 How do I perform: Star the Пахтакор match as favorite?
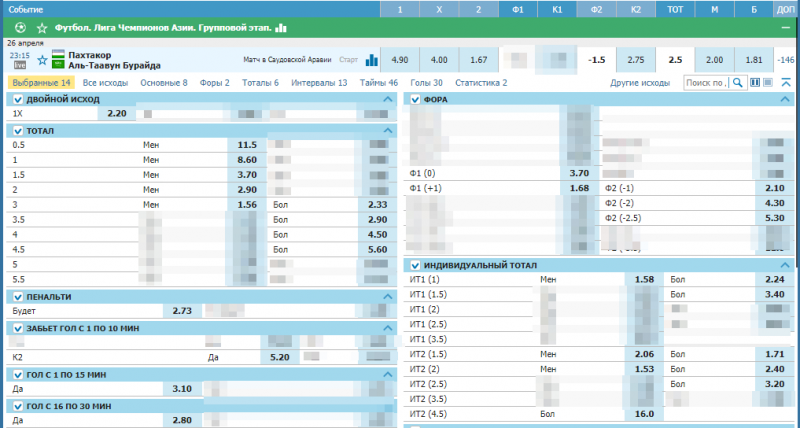pyautogui.click(x=42, y=59)
